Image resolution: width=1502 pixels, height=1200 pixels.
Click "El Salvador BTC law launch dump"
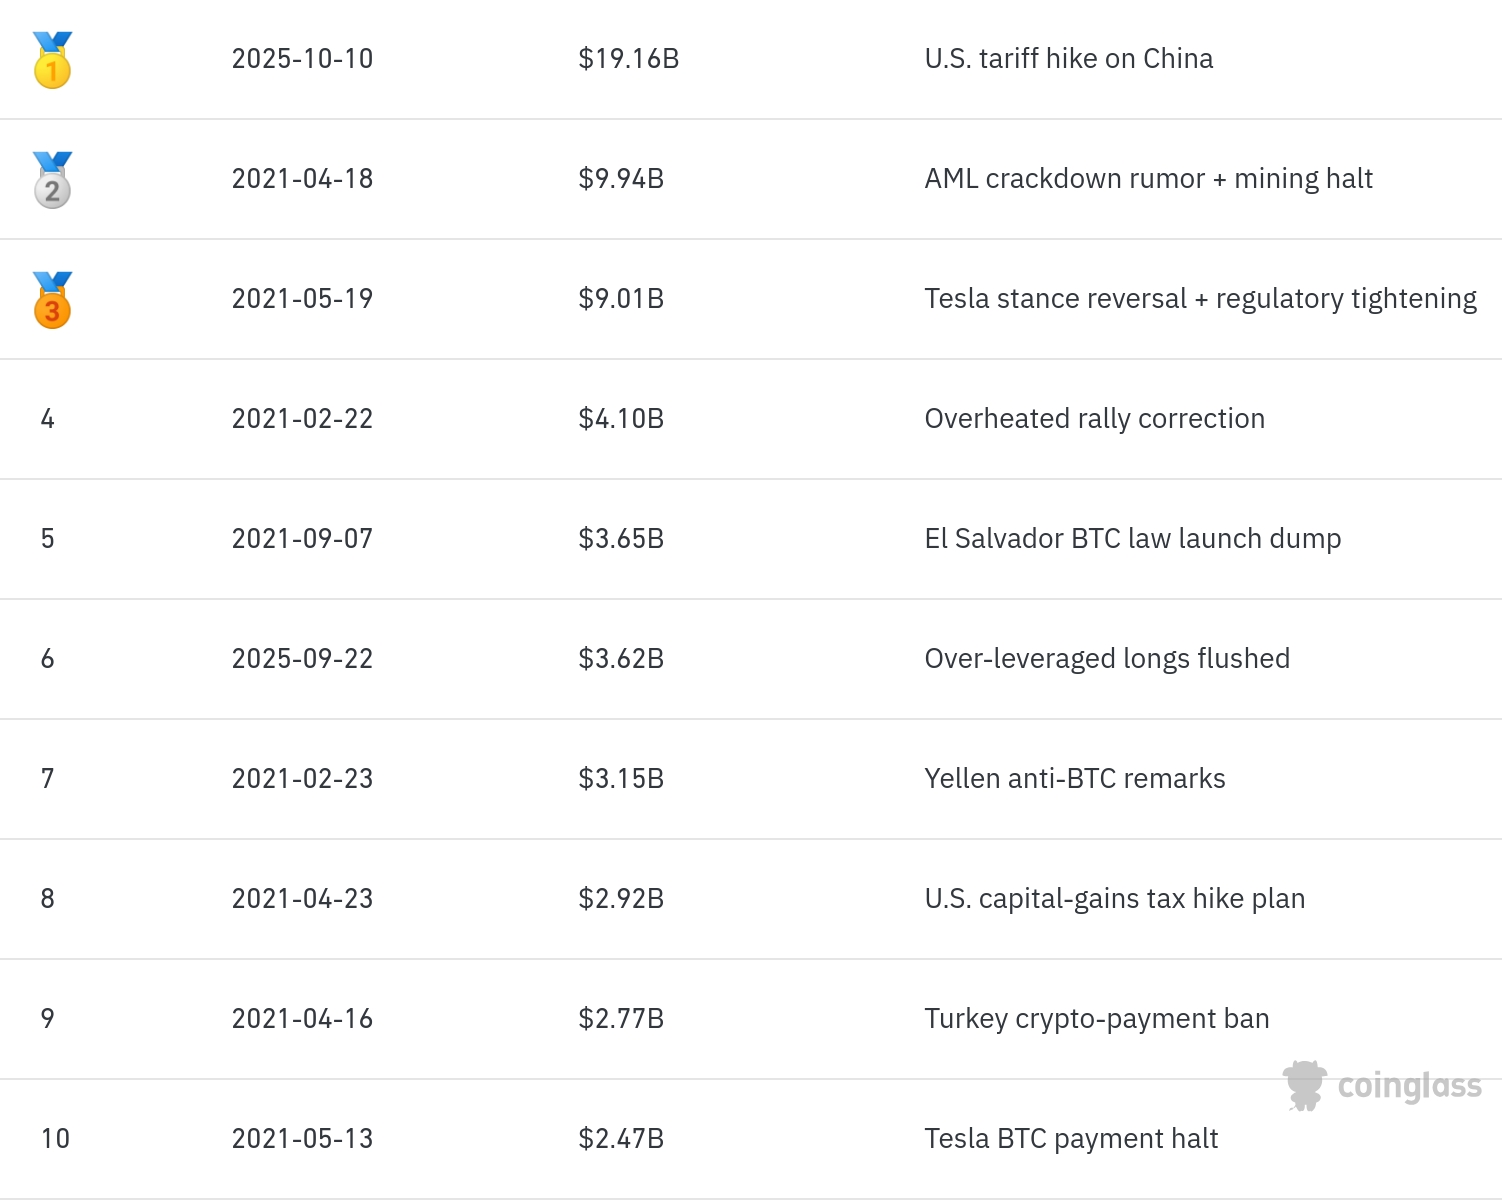coord(1132,539)
